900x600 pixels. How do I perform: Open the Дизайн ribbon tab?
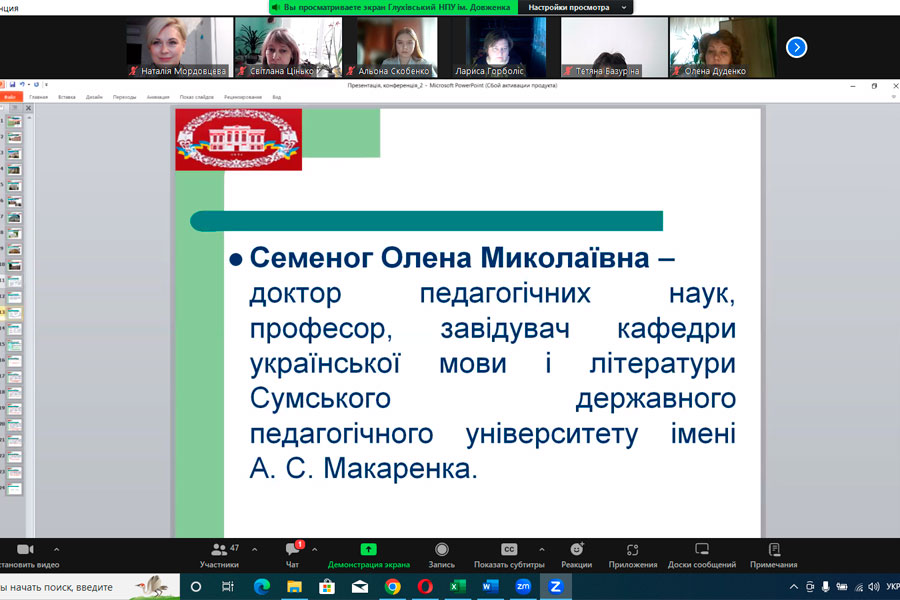click(x=94, y=97)
